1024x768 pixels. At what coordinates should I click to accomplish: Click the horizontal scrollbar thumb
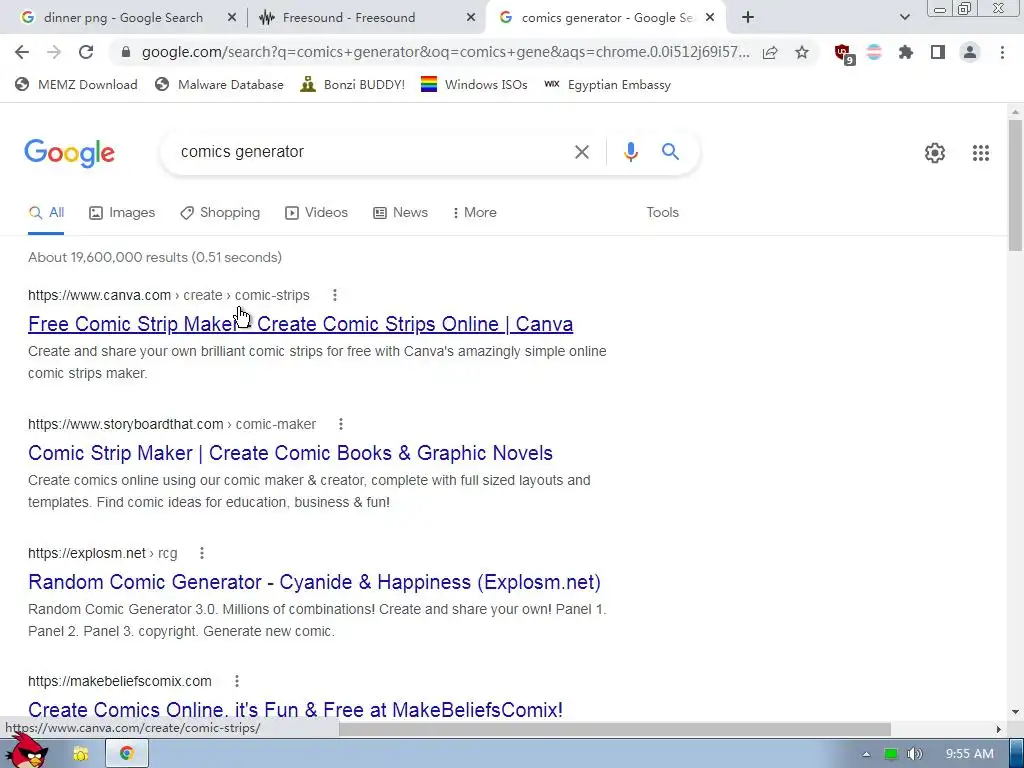[x=614, y=729]
